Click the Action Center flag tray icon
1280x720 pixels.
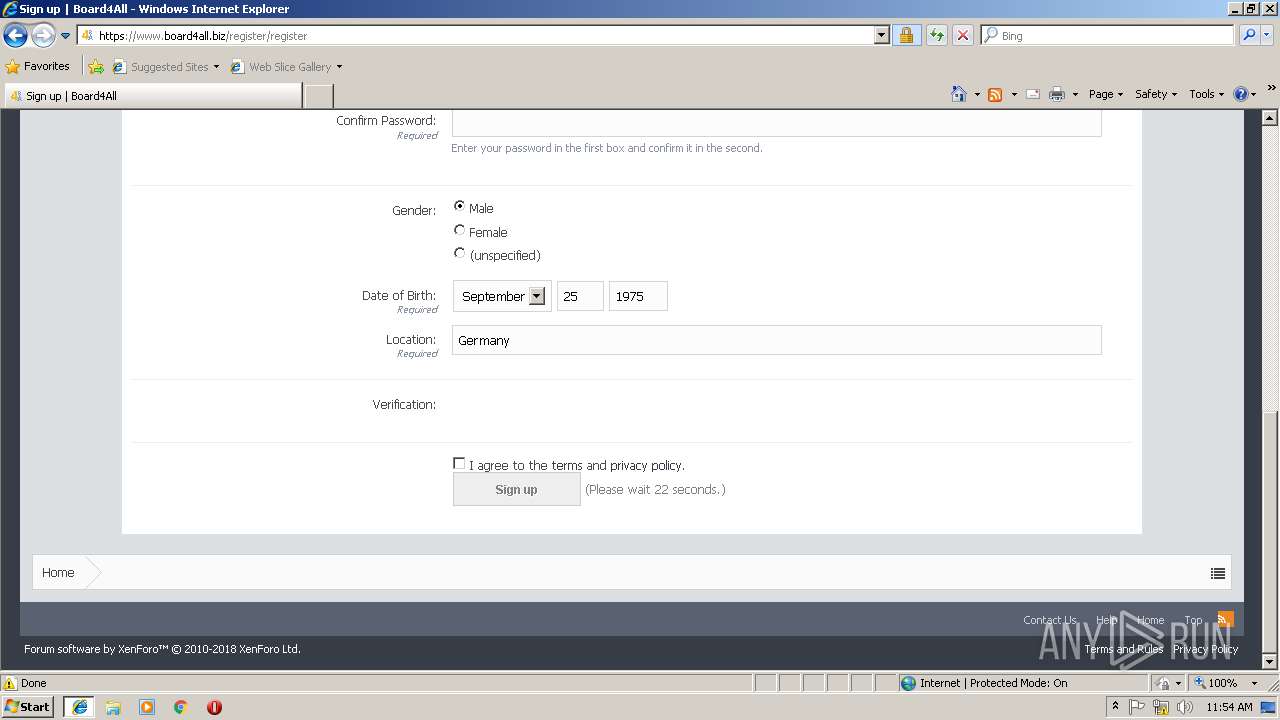[1138, 707]
